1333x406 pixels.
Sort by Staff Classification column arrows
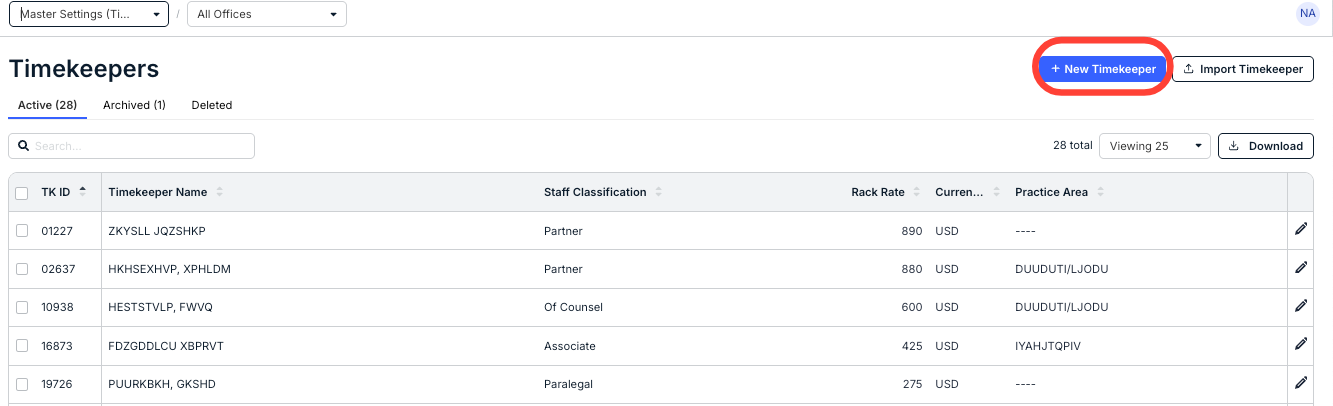[x=659, y=192]
